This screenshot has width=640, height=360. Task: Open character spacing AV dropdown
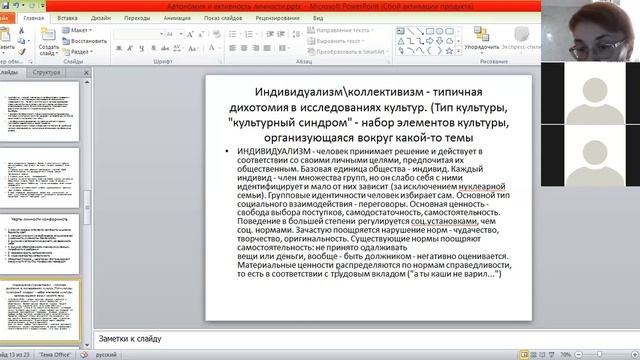coord(178,48)
